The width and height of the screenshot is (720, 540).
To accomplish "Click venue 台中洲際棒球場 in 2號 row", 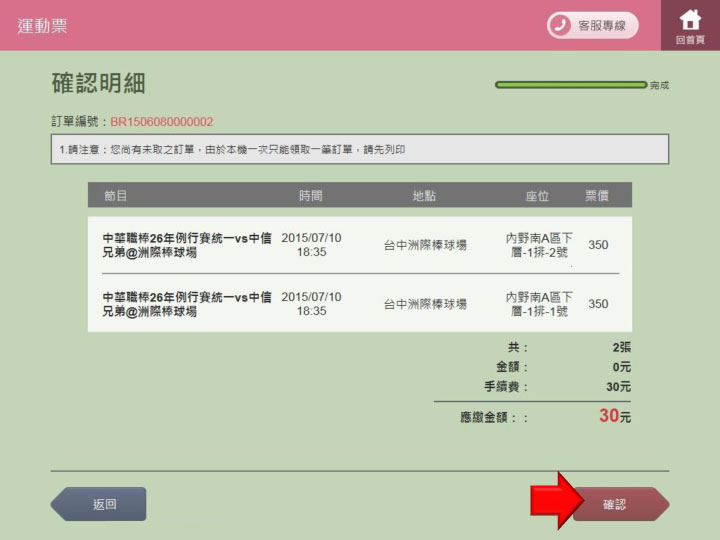I will pyautogui.click(x=425, y=245).
